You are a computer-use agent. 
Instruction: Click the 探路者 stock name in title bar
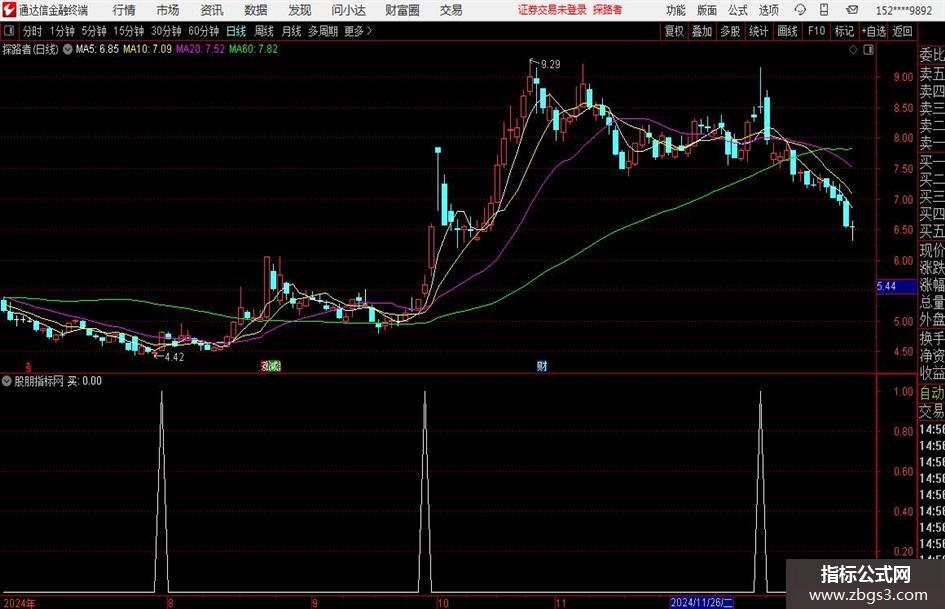608,10
